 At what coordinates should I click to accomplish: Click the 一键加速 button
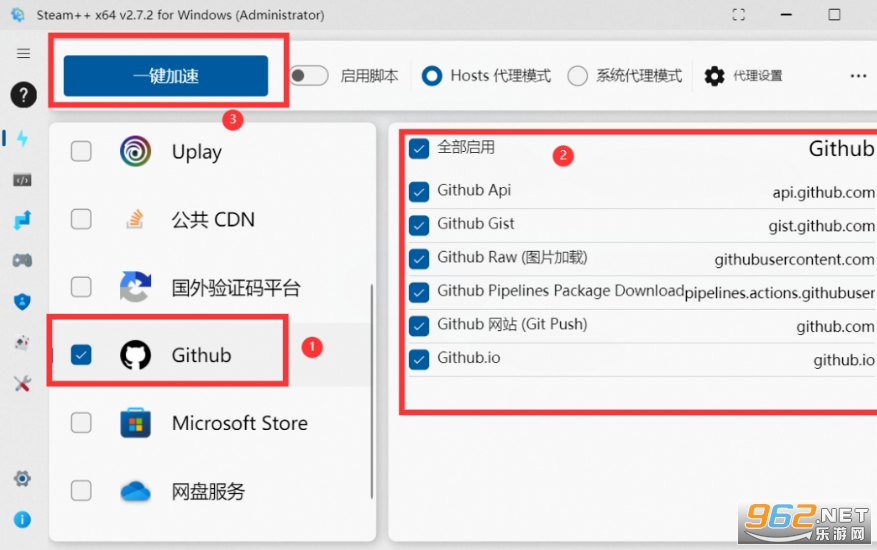166,76
